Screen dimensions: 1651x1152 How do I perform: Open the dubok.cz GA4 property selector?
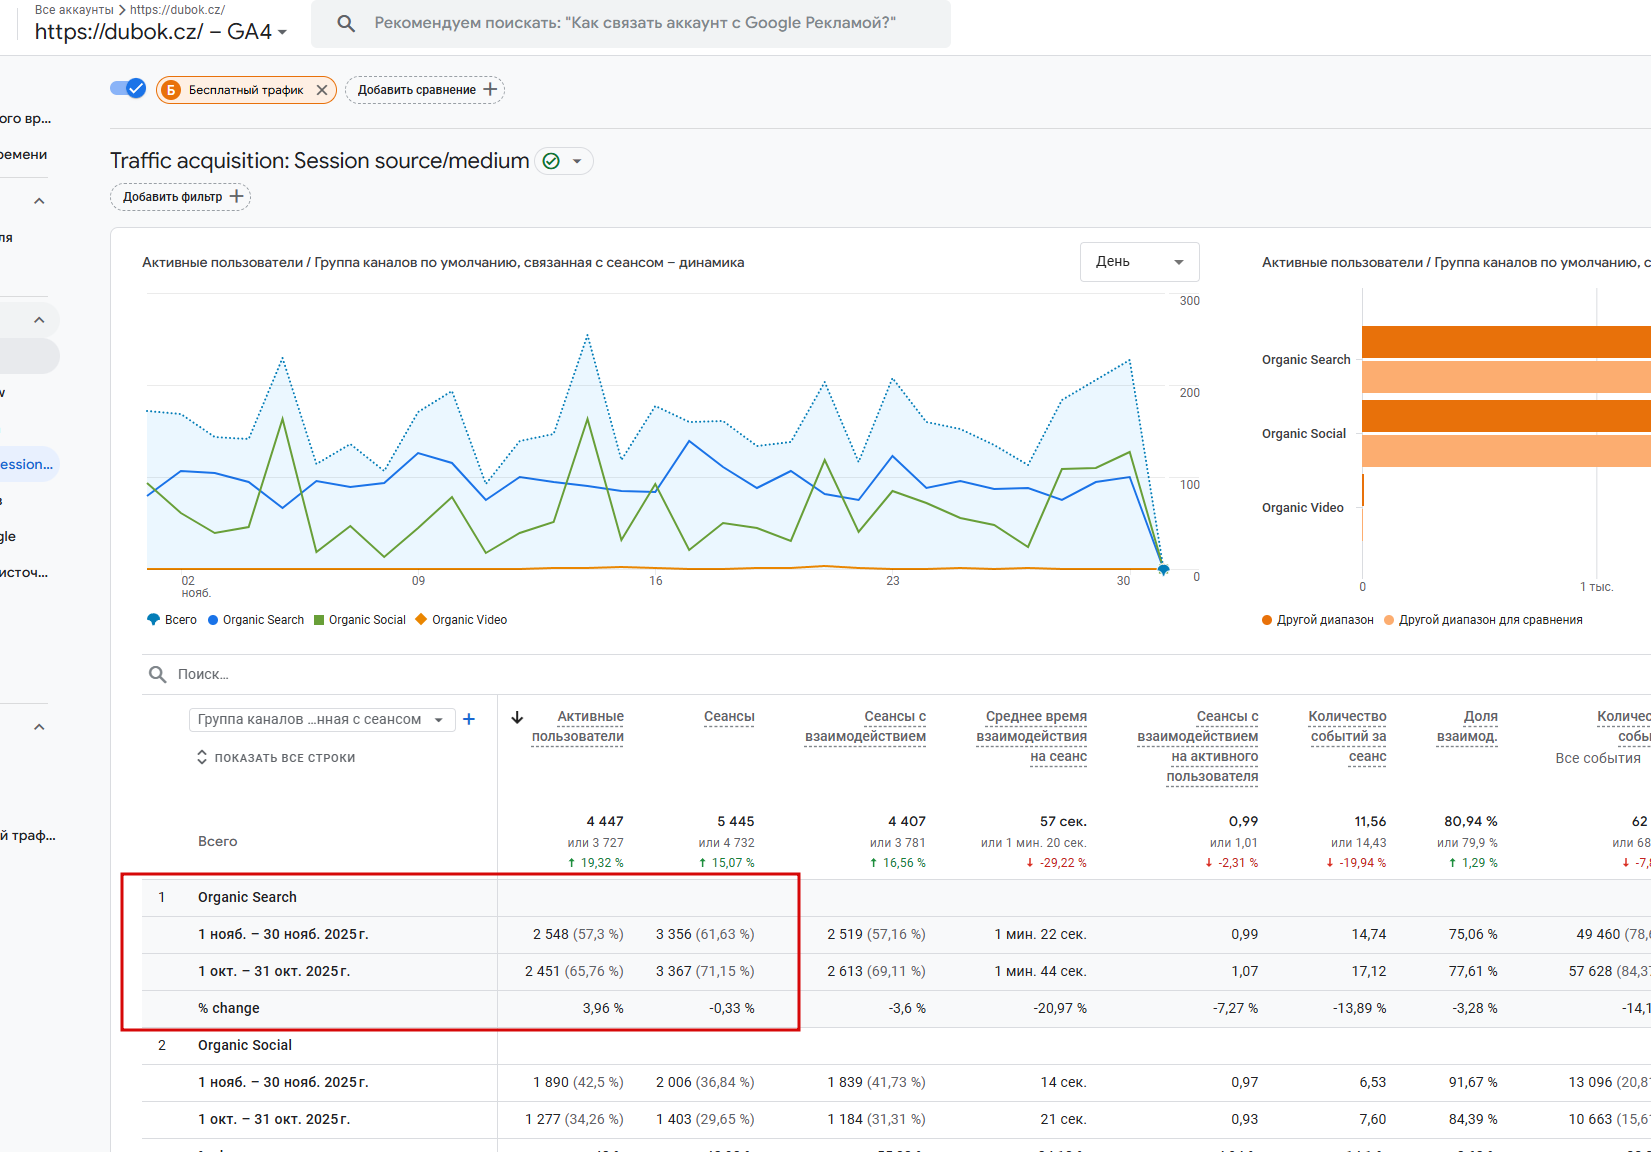pos(161,32)
